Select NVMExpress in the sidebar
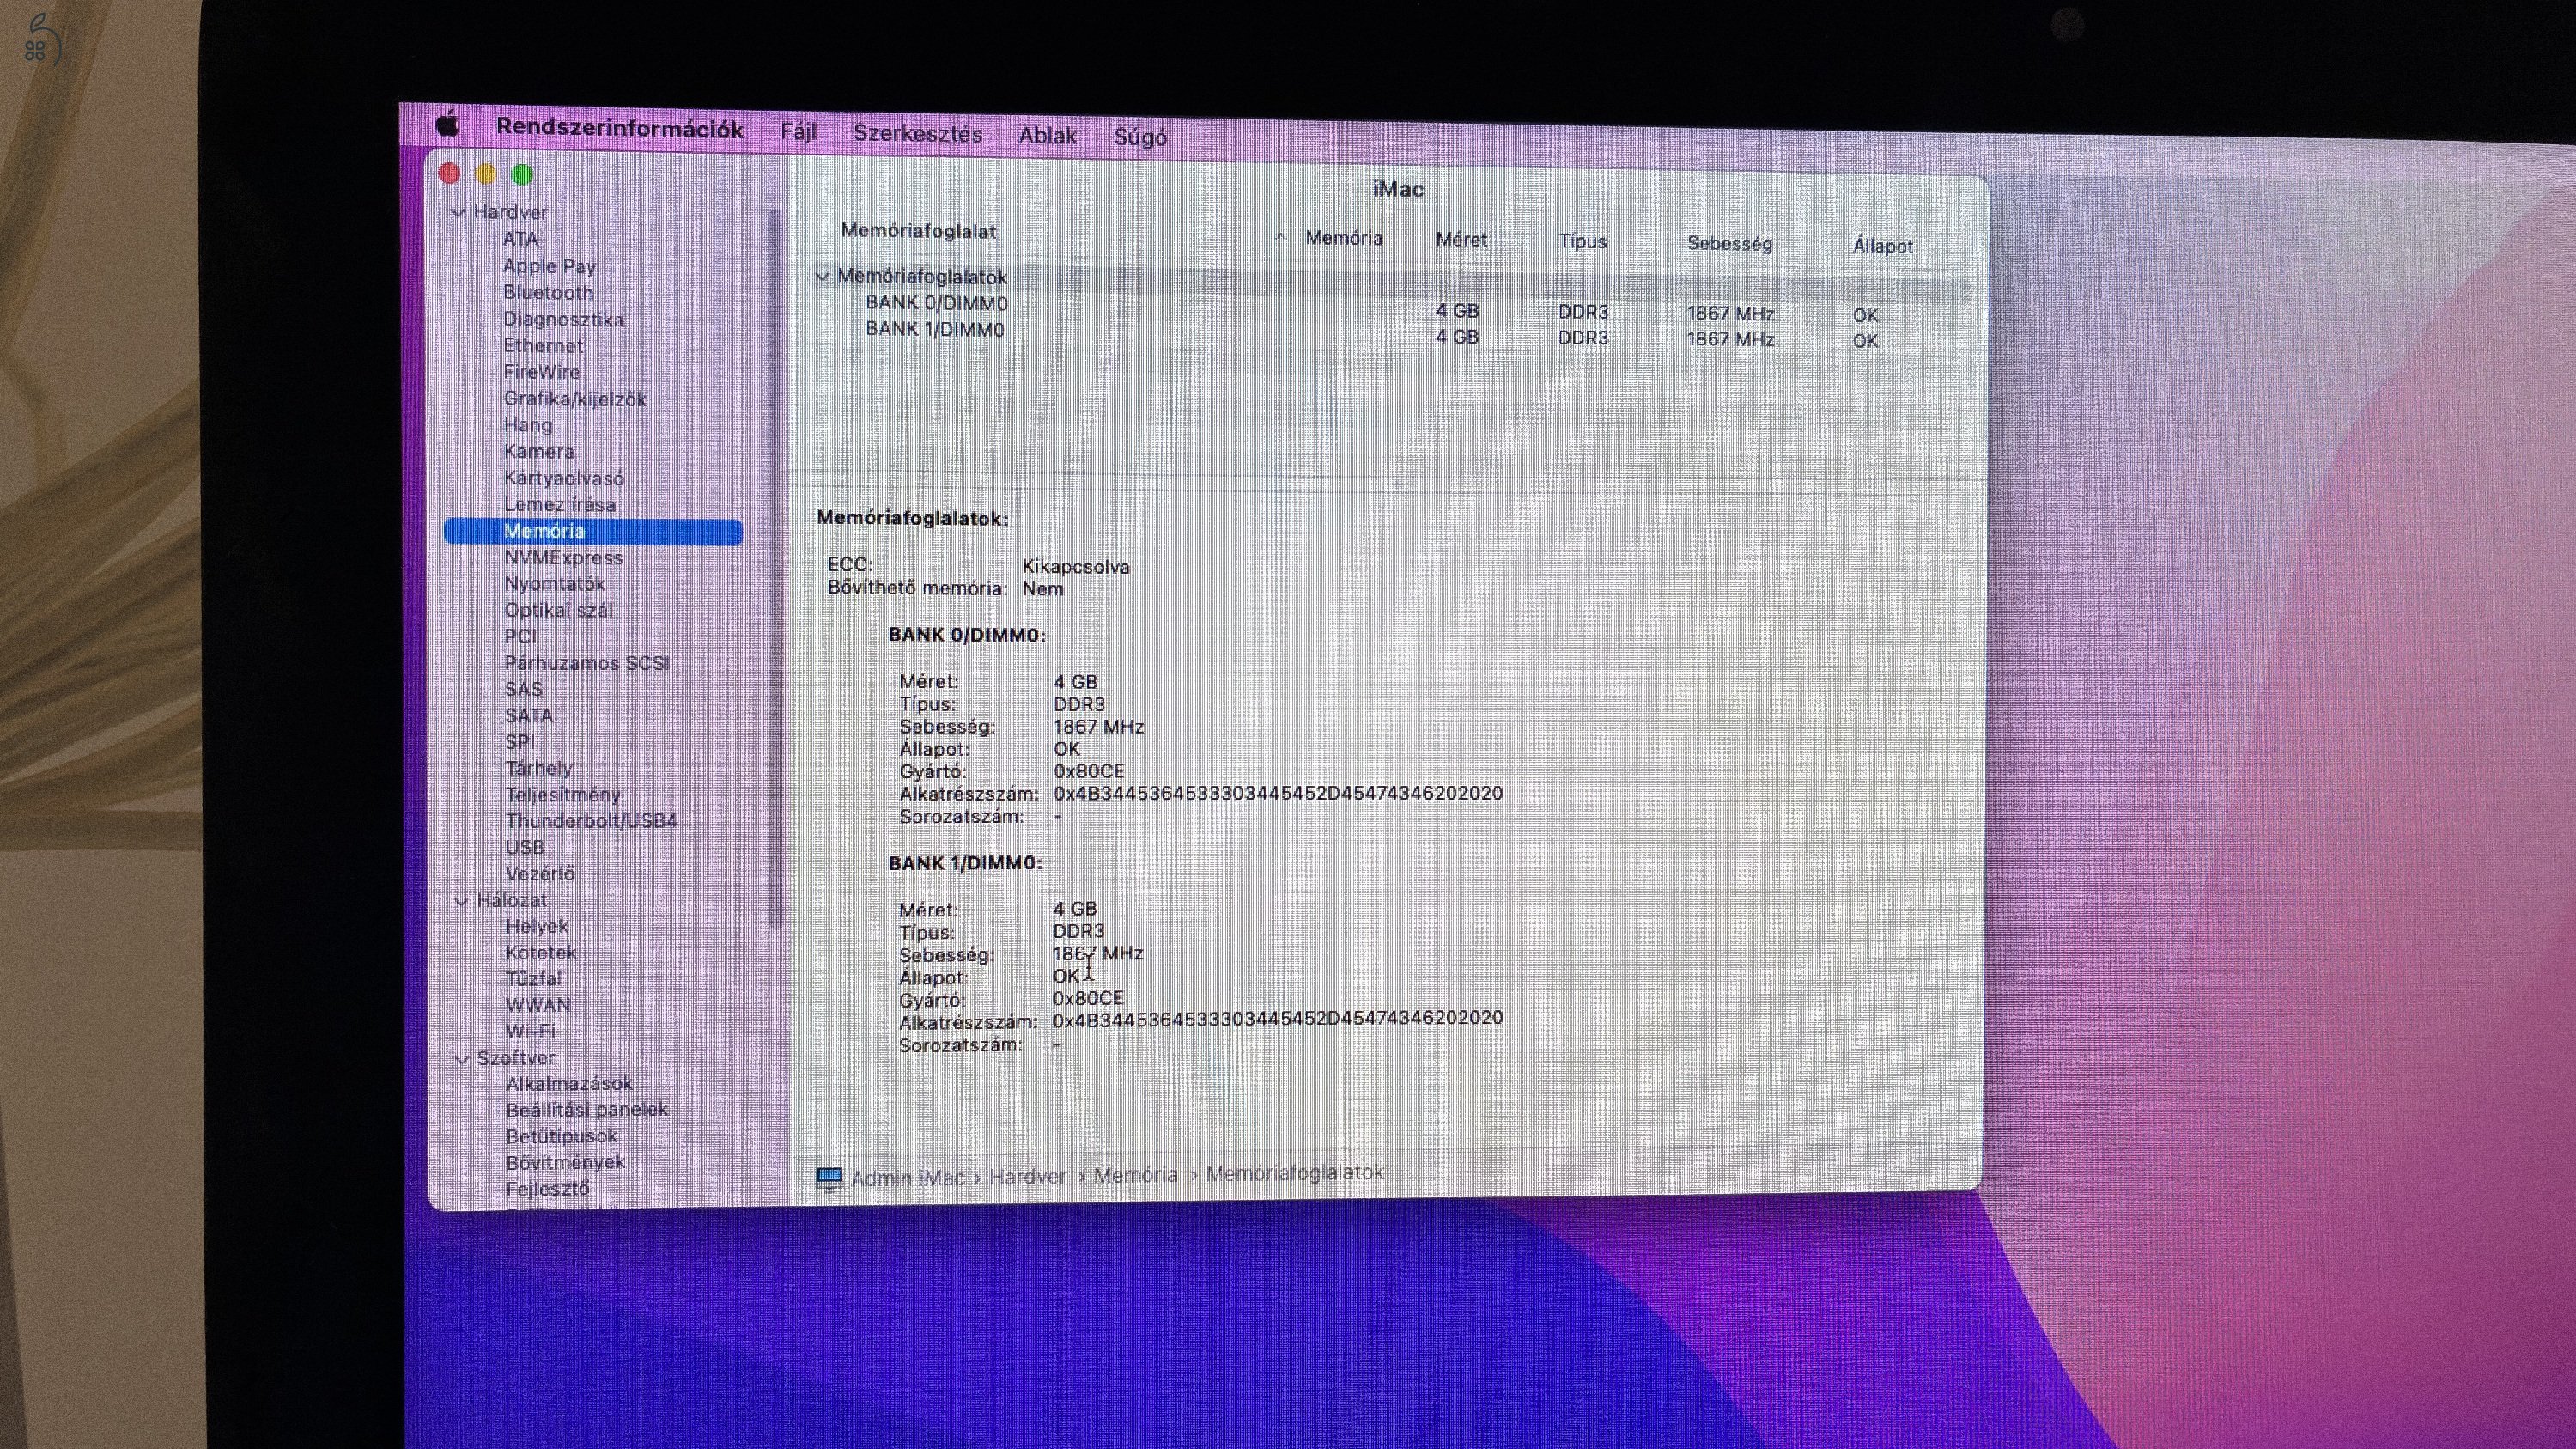Image resolution: width=2576 pixels, height=1449 pixels. pos(563,557)
